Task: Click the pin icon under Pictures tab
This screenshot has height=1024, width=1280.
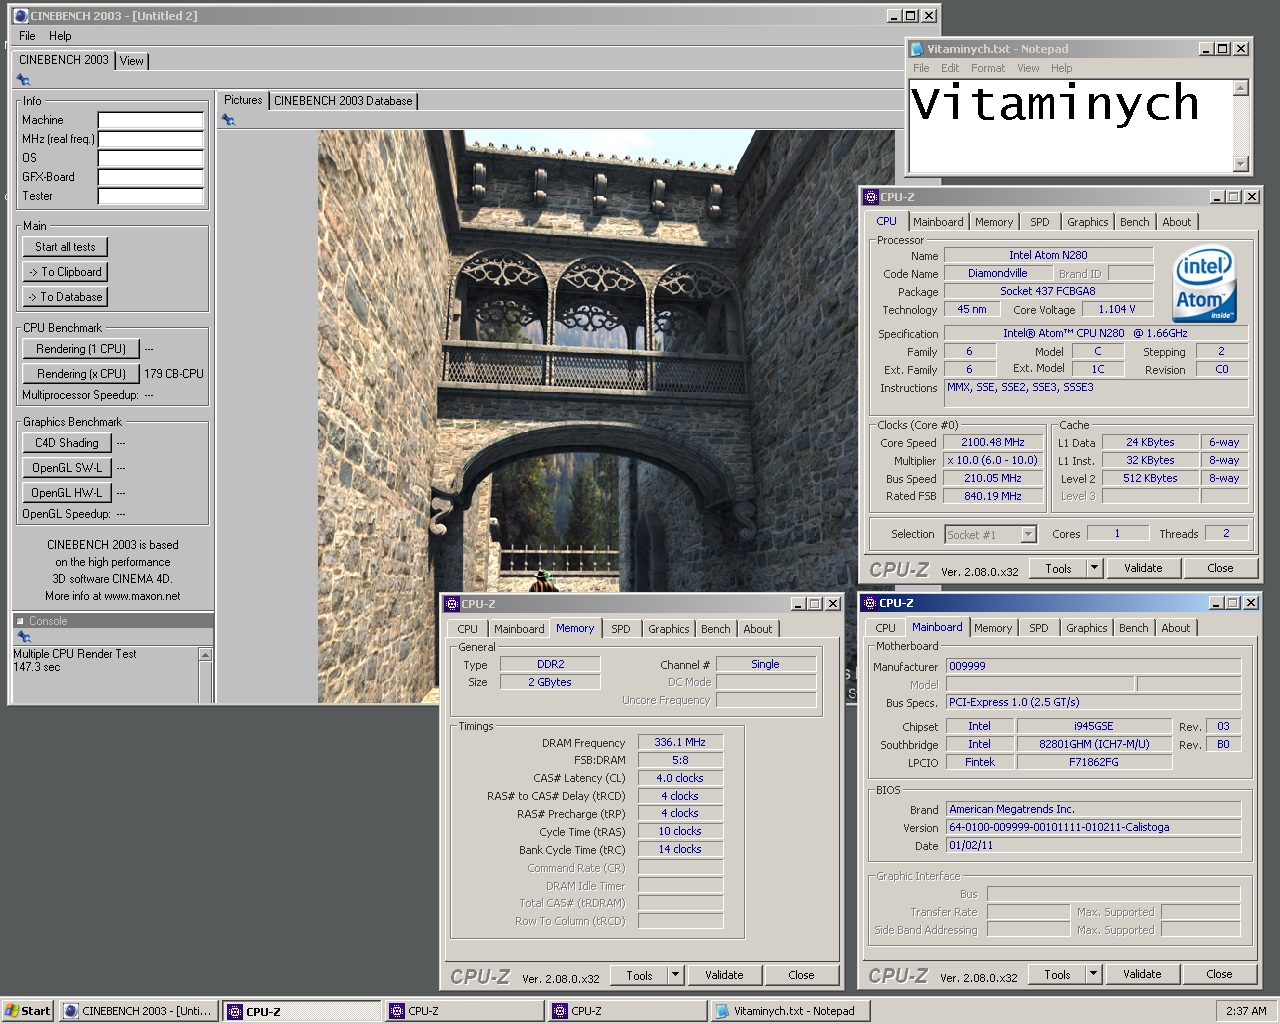Action: [x=228, y=120]
